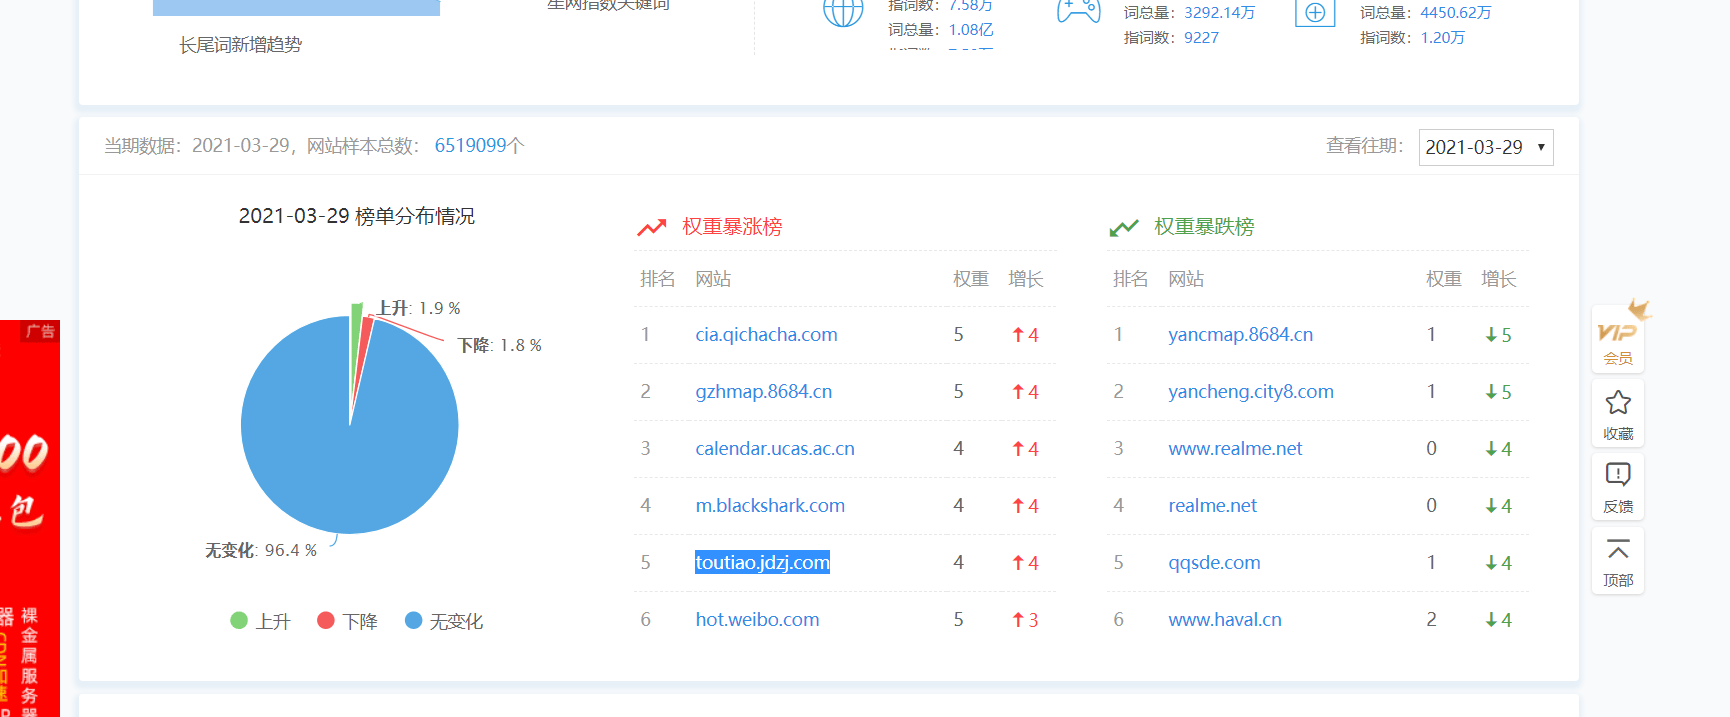Click the plus box icon near 4450.62万
The width and height of the screenshot is (1730, 717).
(x=1315, y=12)
